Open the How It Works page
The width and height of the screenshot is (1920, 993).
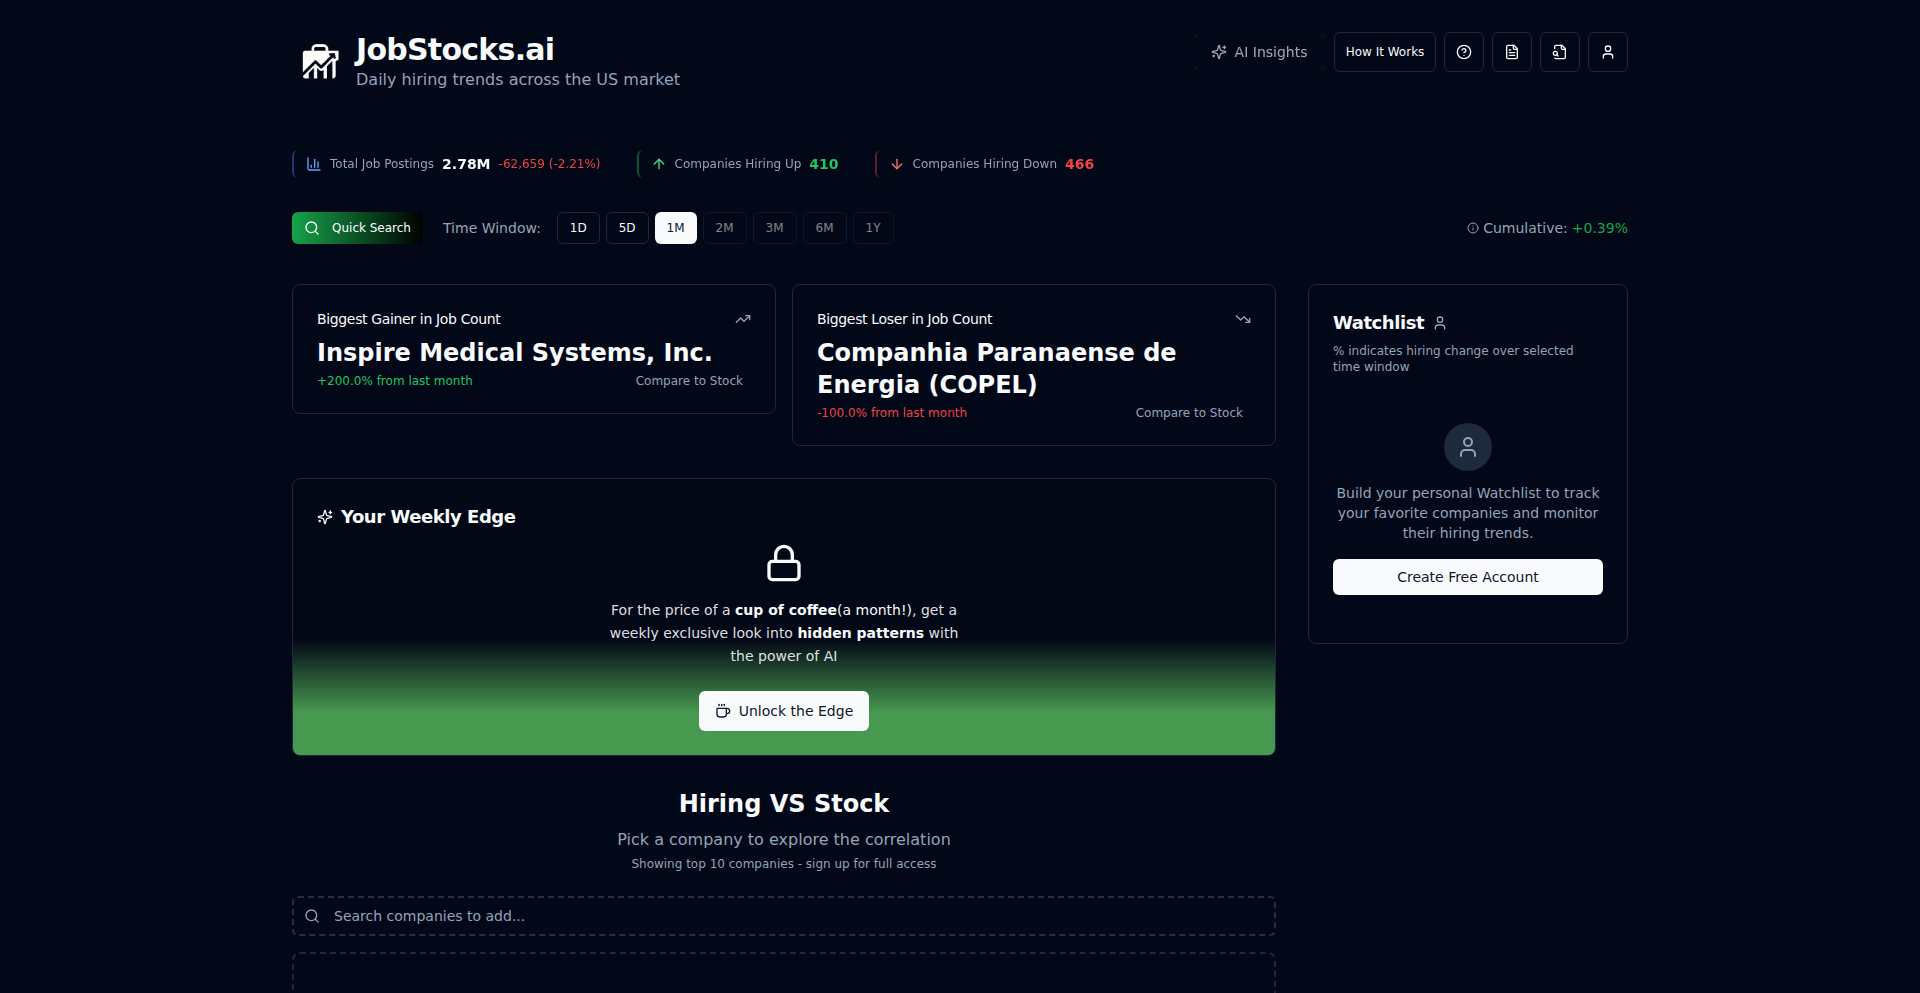pyautogui.click(x=1384, y=51)
